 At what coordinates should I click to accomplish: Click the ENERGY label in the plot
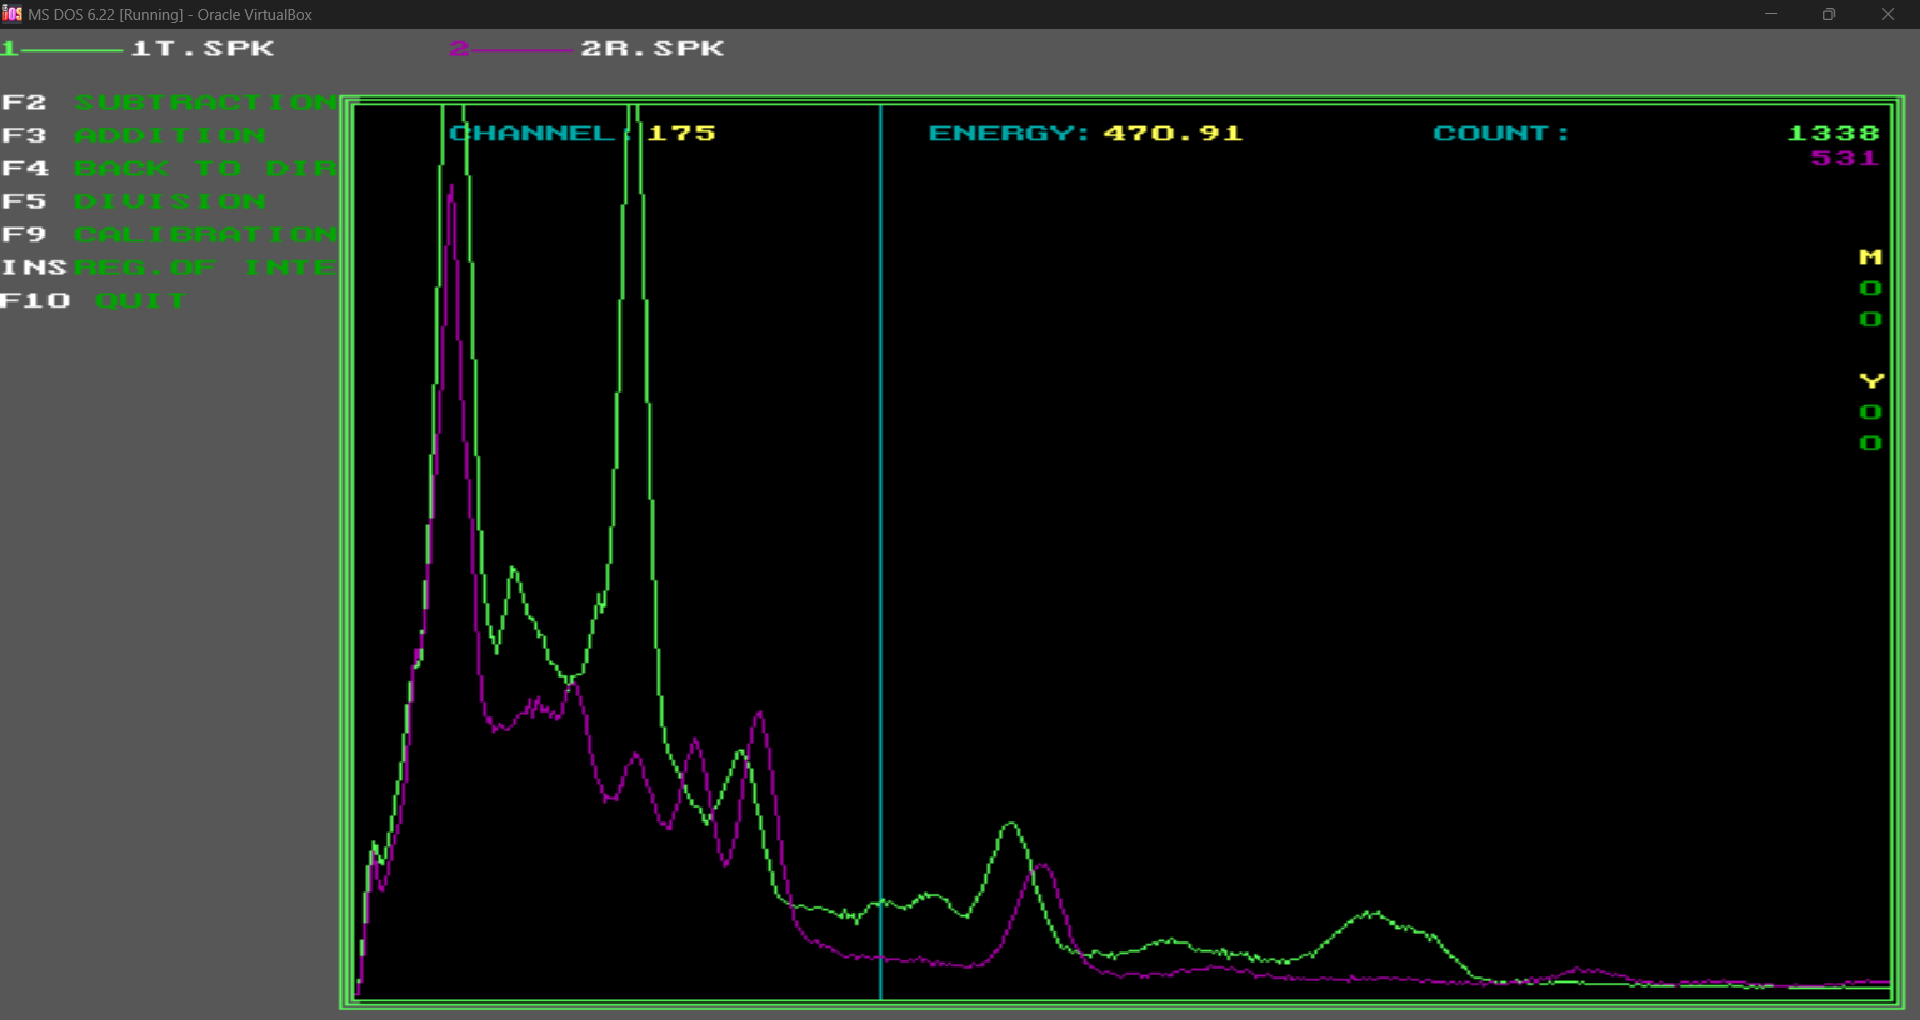[x=1008, y=133]
